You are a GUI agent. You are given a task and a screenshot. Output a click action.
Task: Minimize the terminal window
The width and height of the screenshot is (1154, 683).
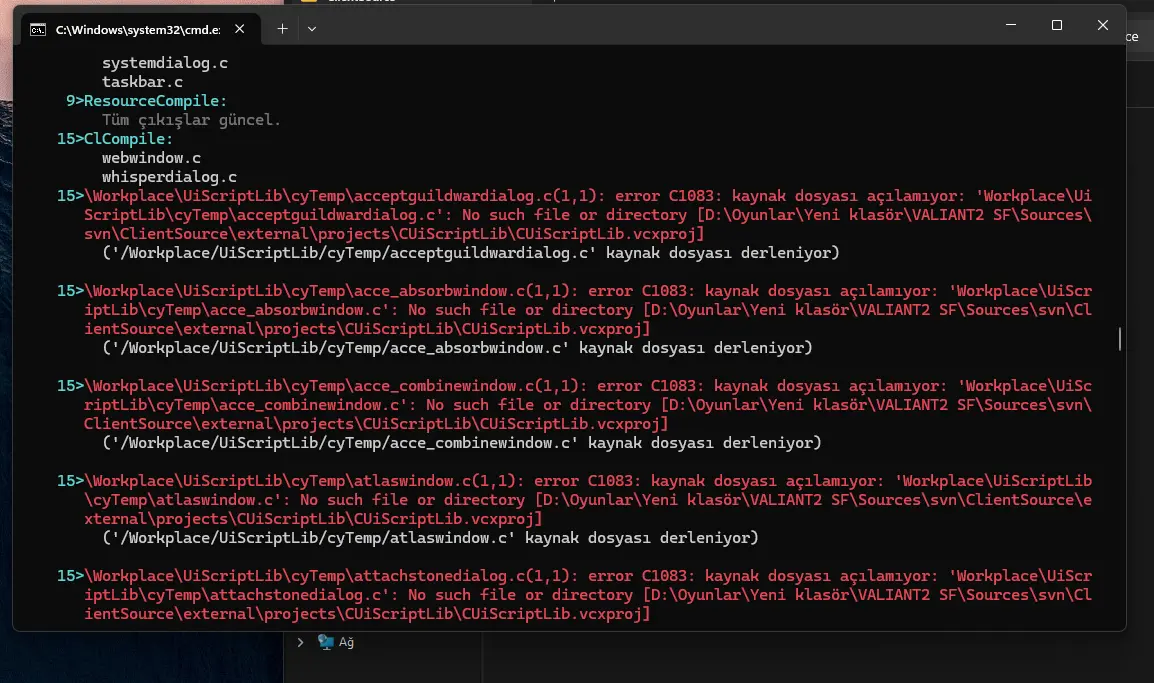point(1010,26)
